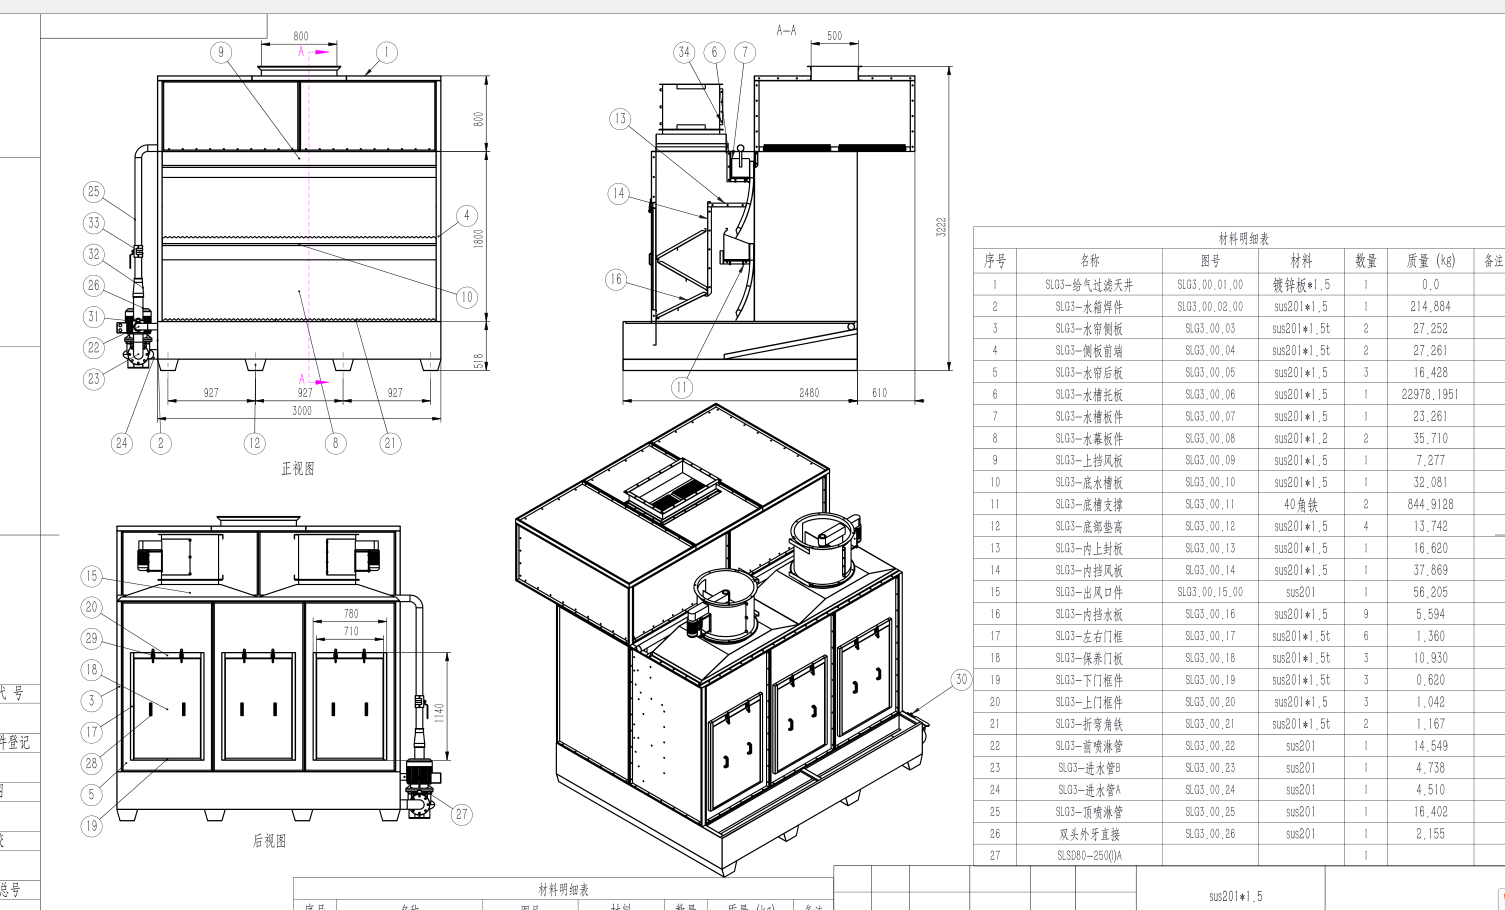This screenshot has width=1505, height=910.
Task: Select balloon callout 1 in front view
Action: point(387,53)
